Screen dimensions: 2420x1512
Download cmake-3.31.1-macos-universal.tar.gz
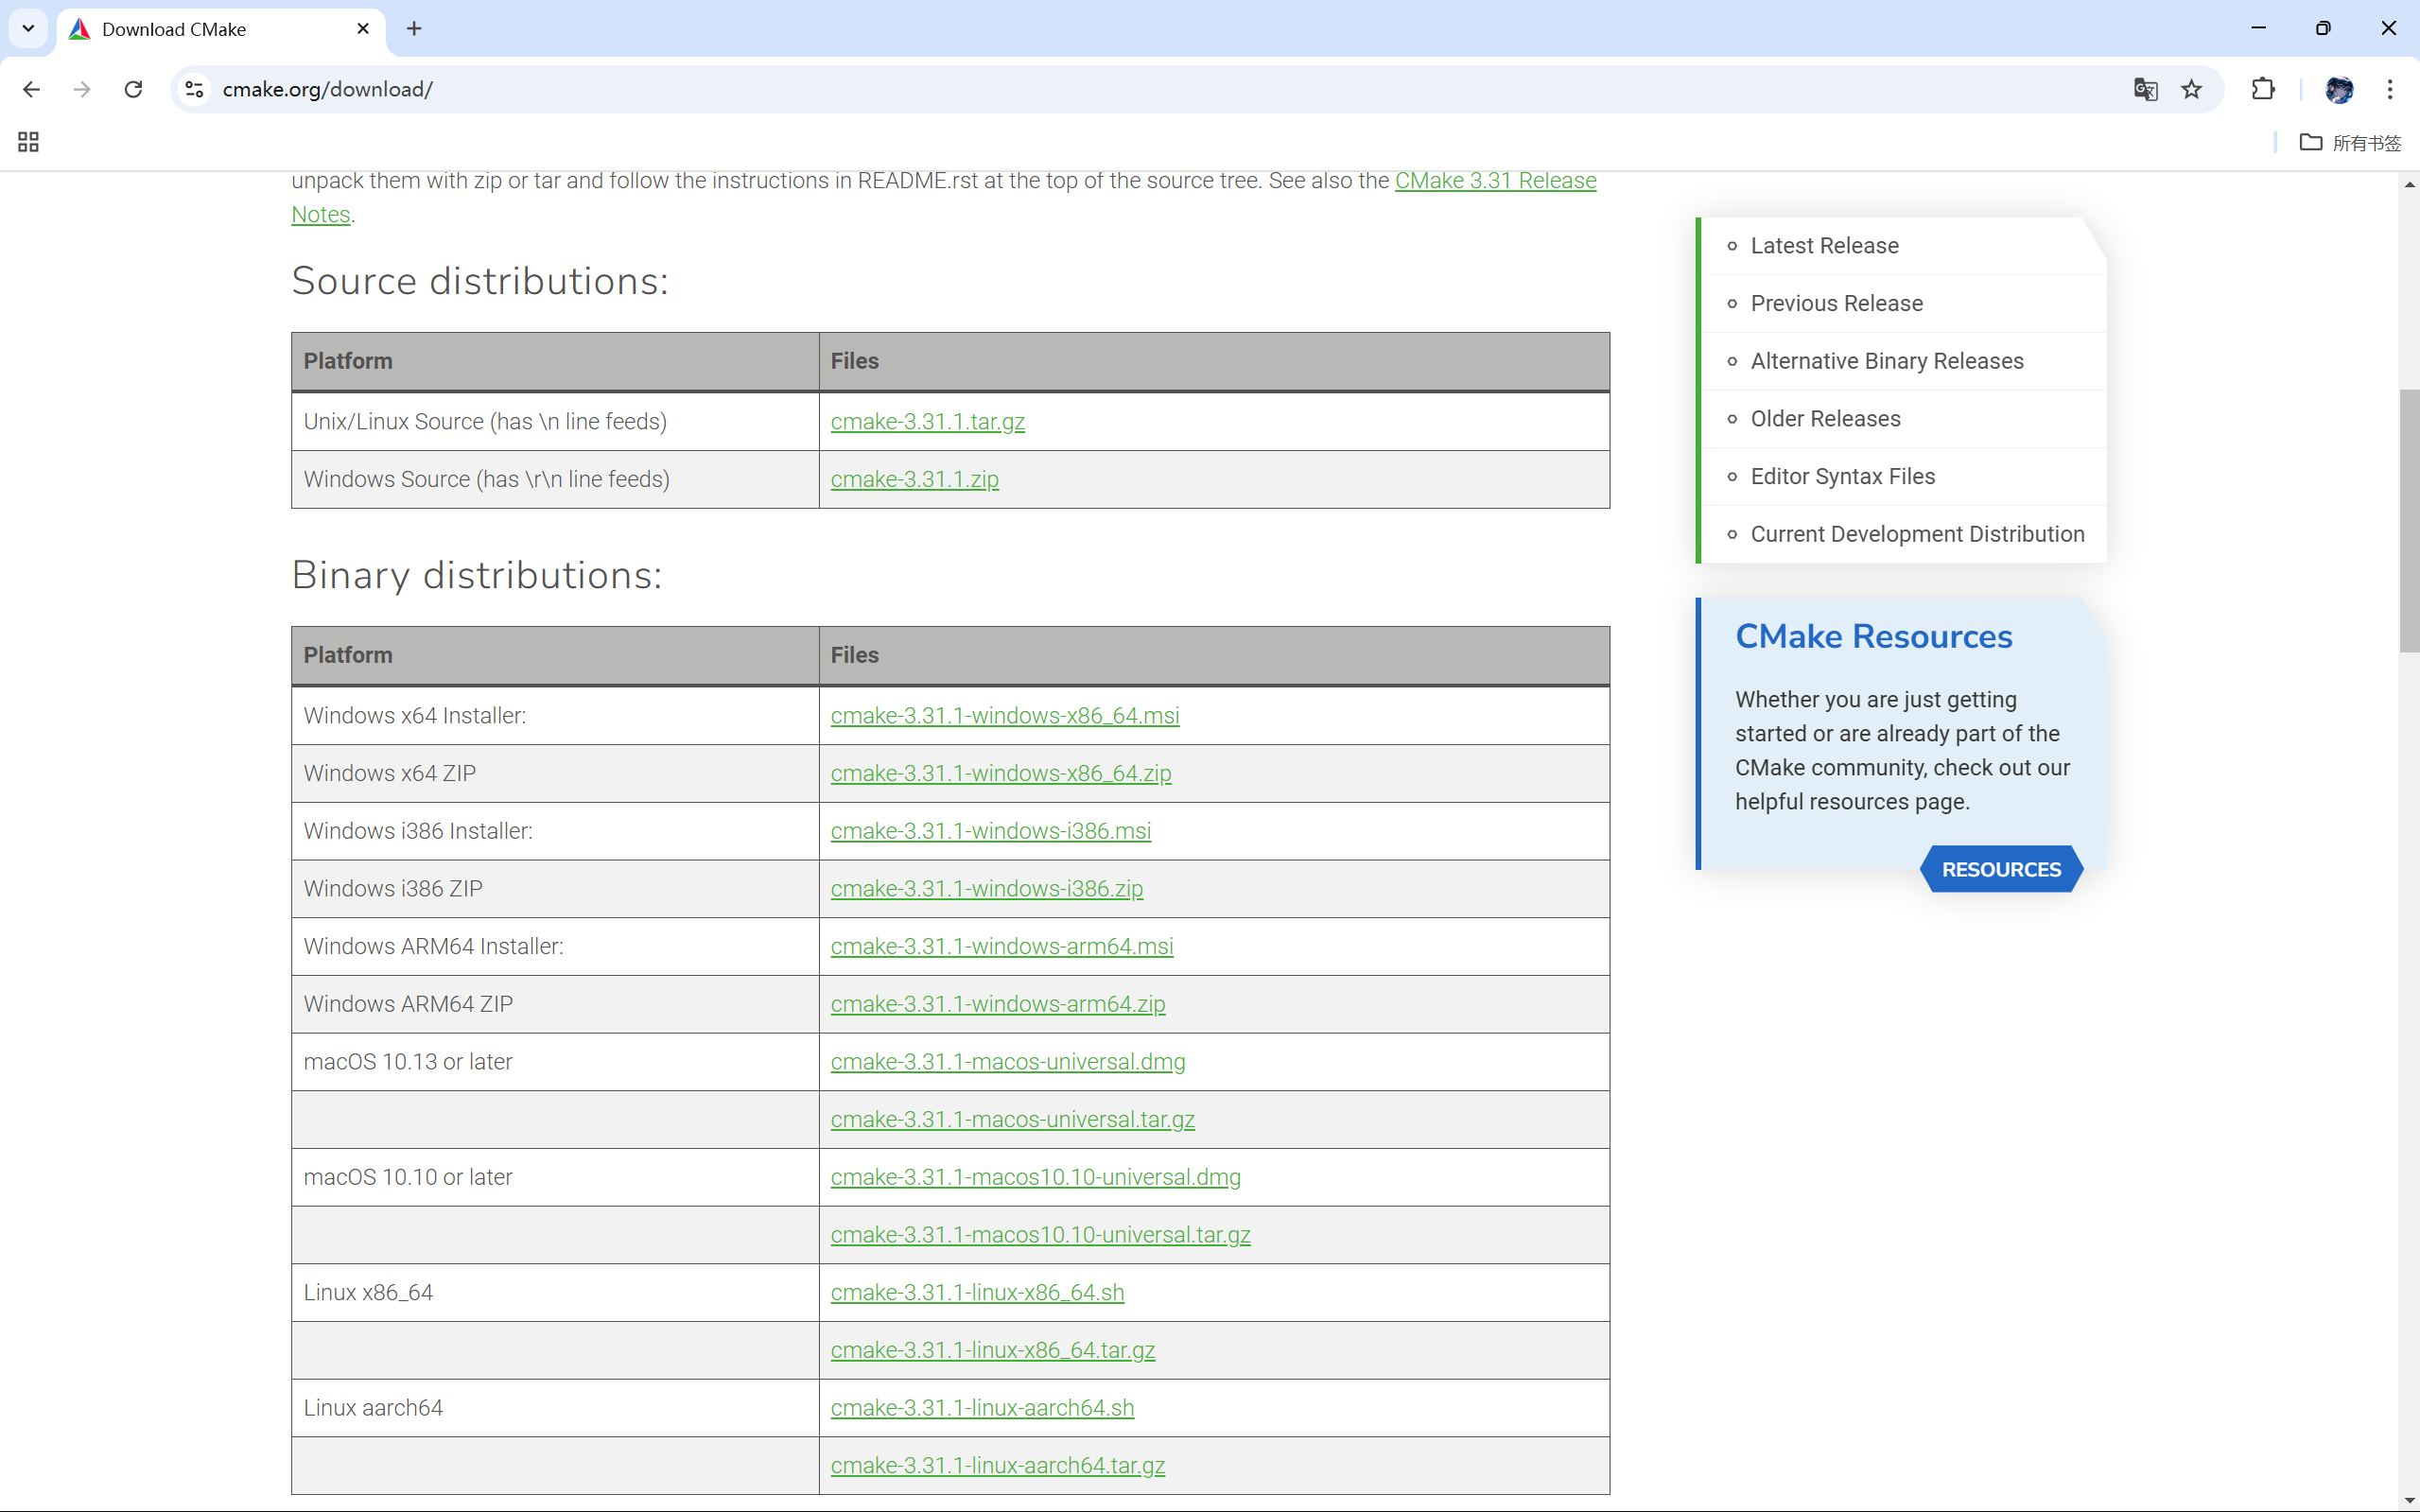pyautogui.click(x=1012, y=1119)
